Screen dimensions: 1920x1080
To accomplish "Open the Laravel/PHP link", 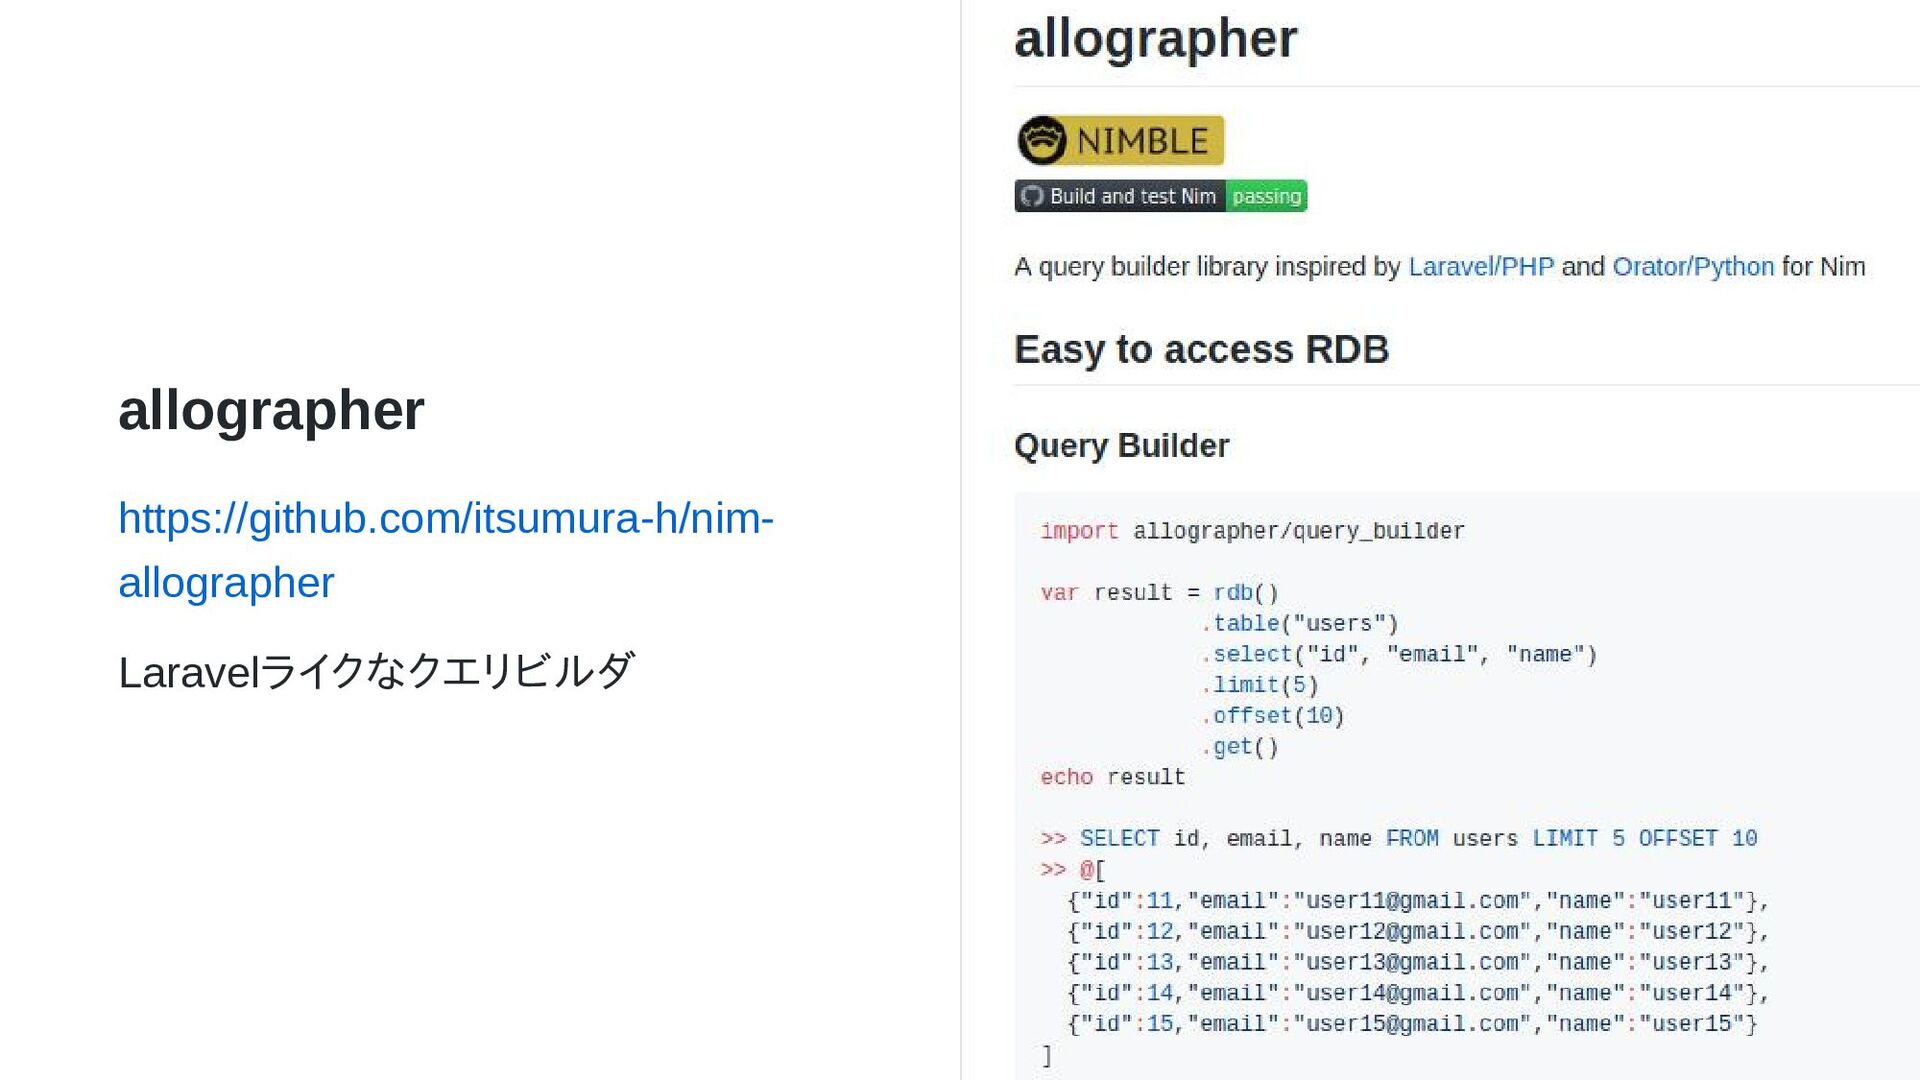I will pos(1481,267).
